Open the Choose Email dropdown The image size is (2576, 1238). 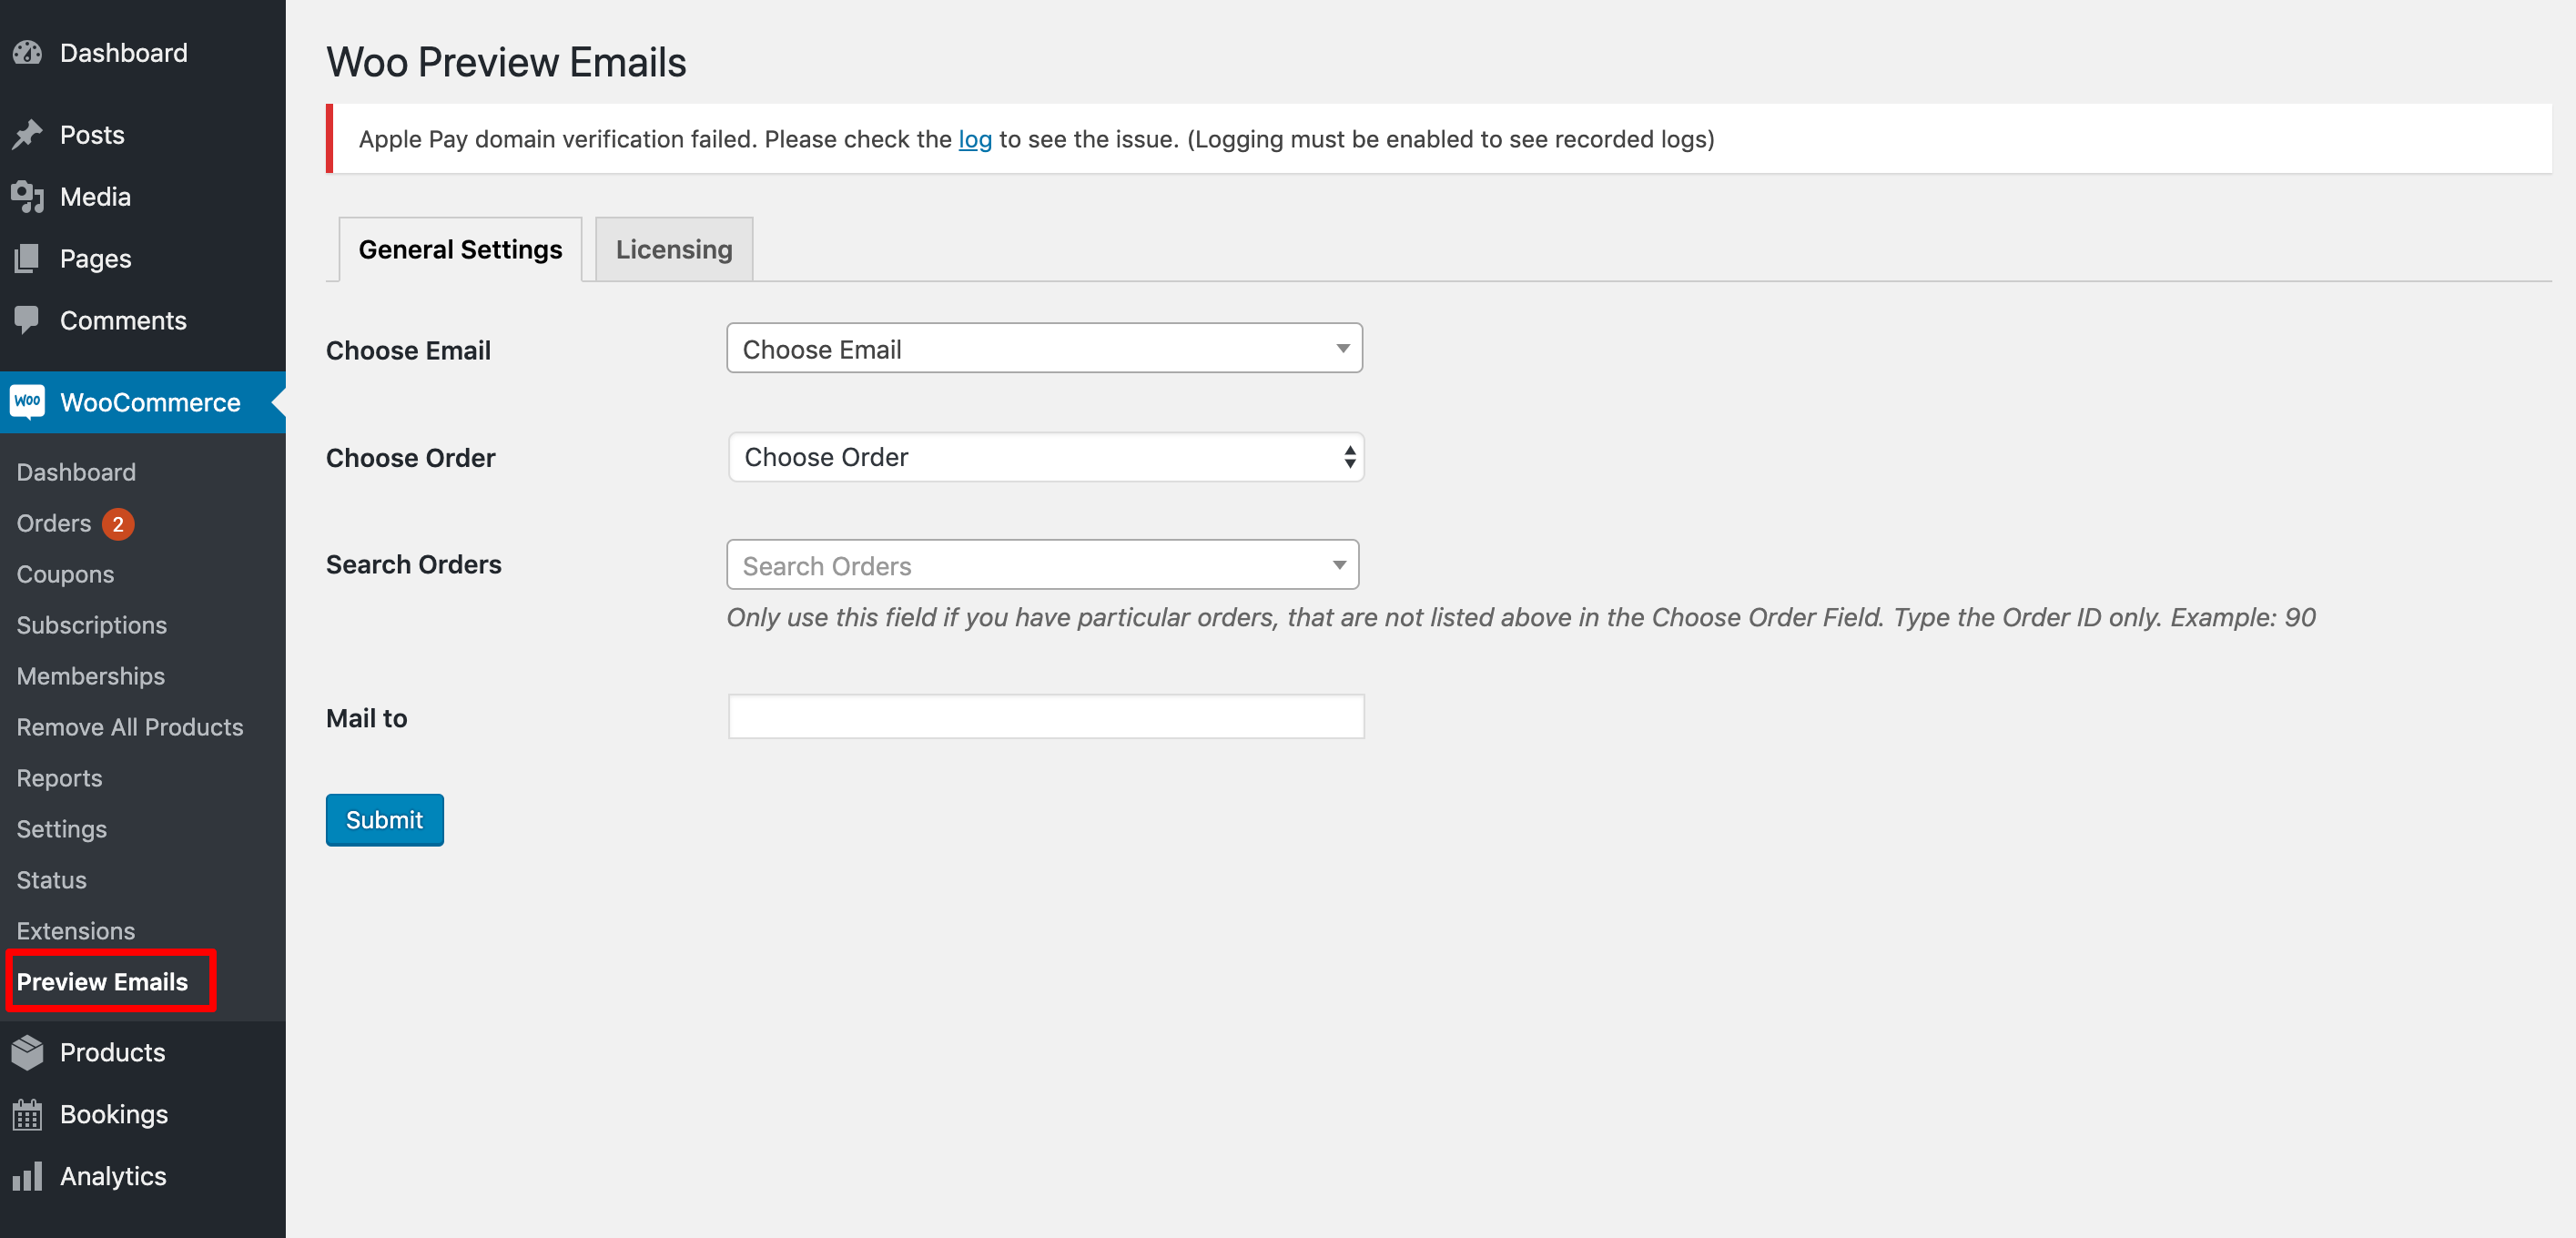click(1044, 349)
